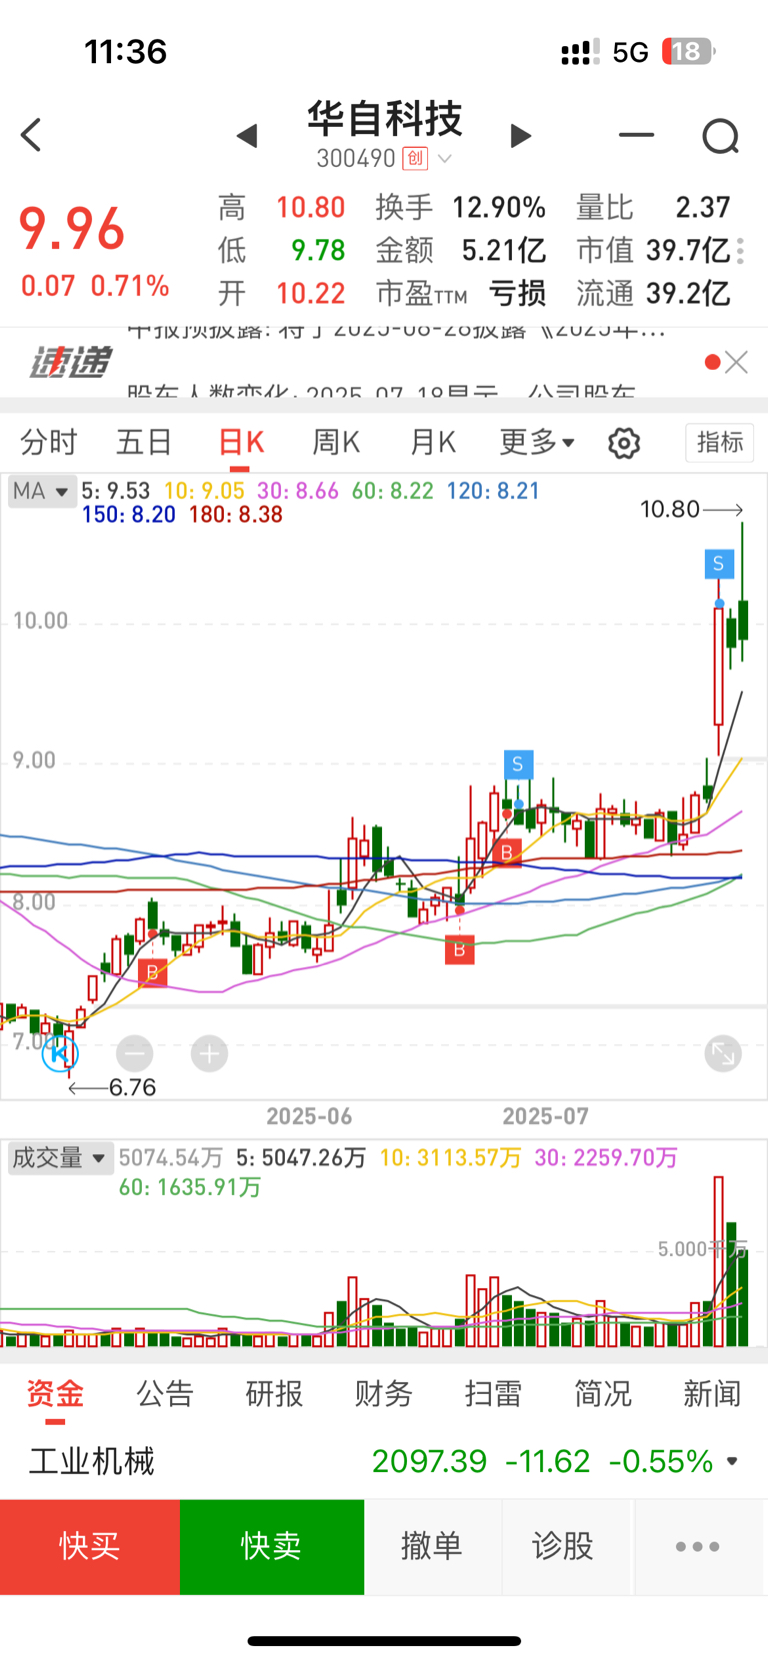Click the 指标 indicator button

point(720,442)
